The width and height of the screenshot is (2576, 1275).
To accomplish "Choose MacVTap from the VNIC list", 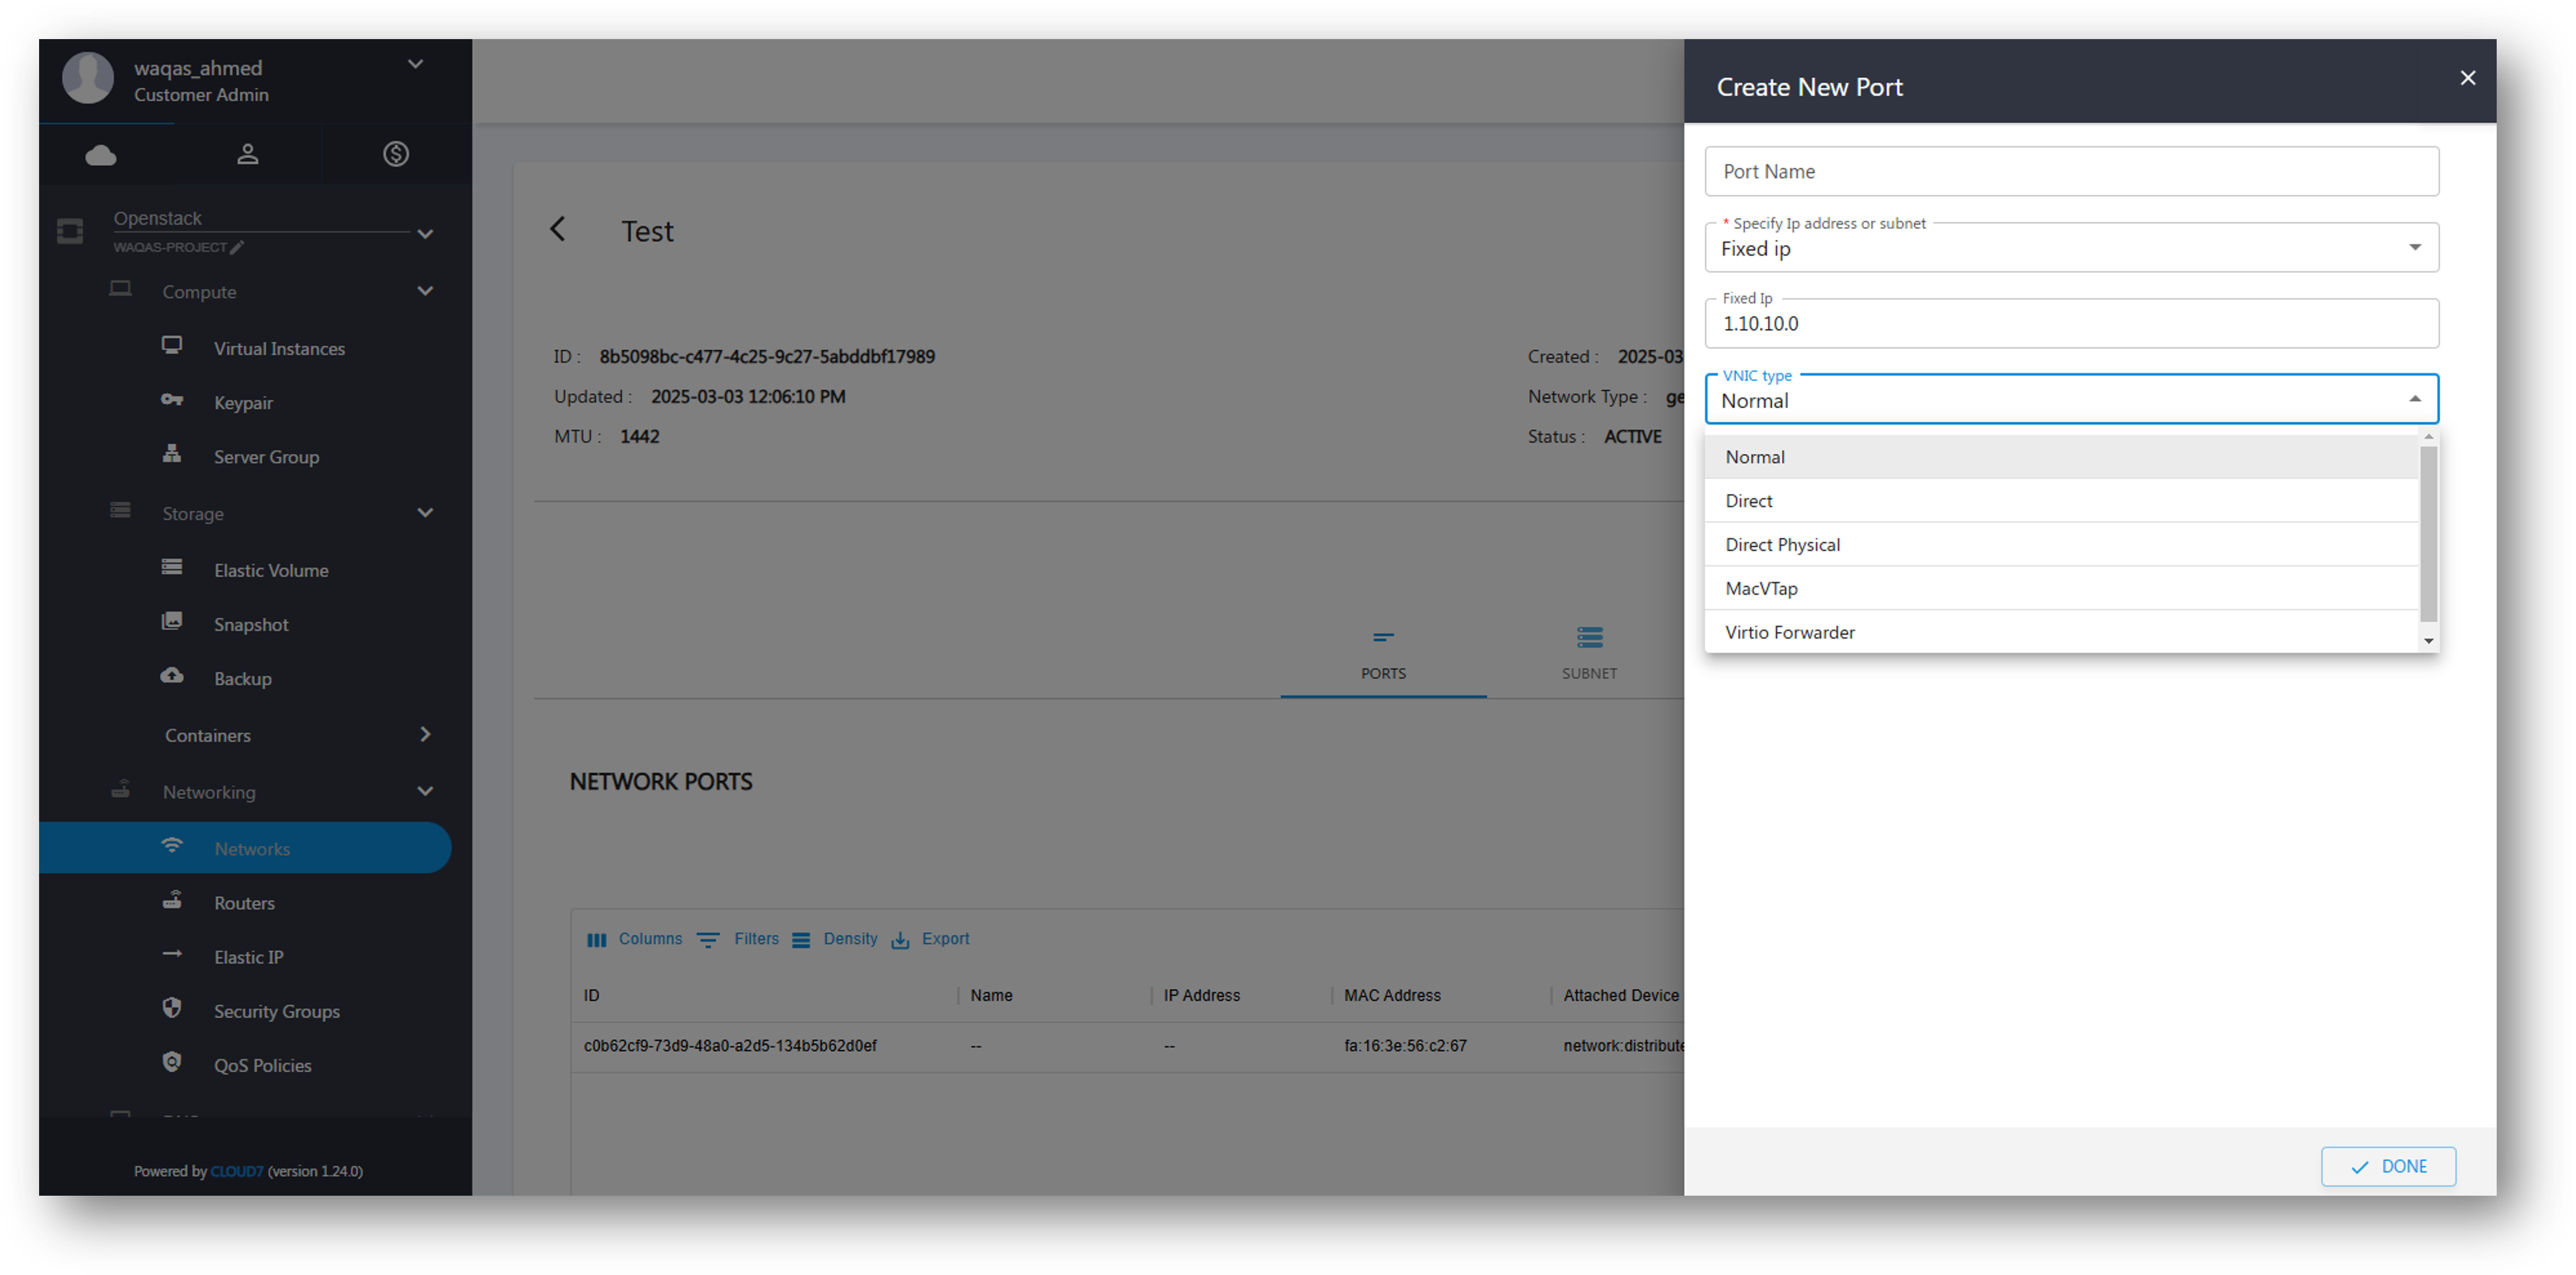I will (1761, 589).
